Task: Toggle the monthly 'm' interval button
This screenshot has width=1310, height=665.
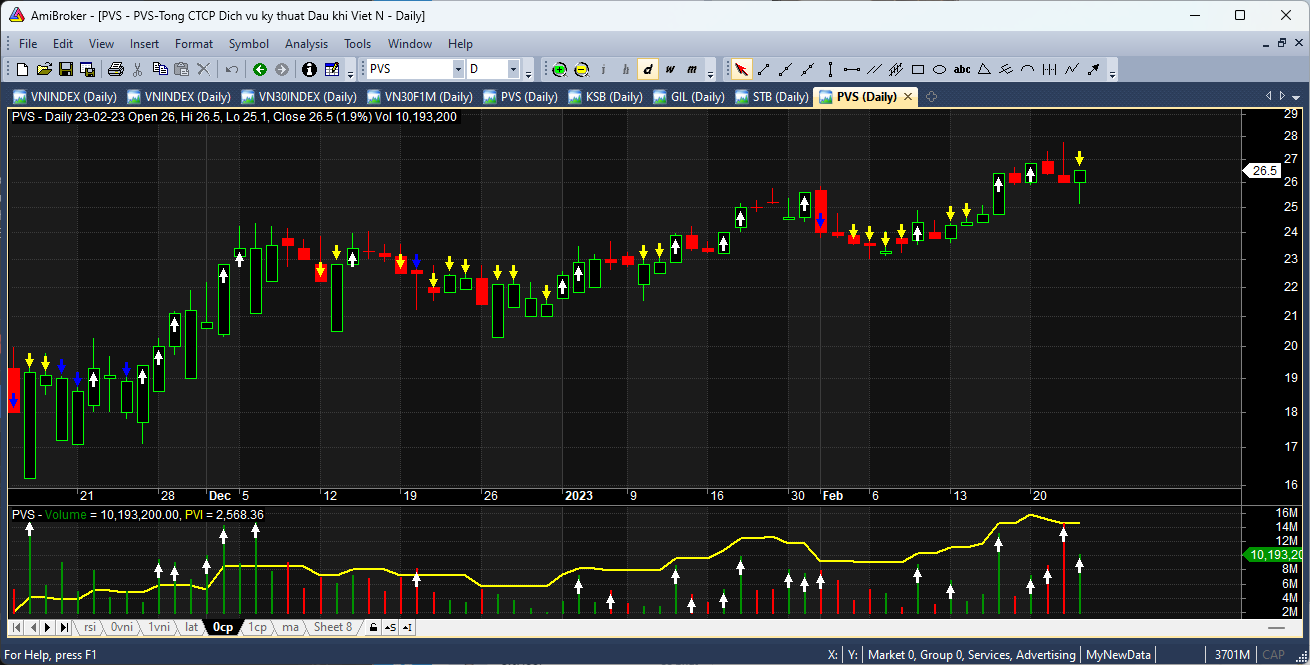Action: coord(691,69)
